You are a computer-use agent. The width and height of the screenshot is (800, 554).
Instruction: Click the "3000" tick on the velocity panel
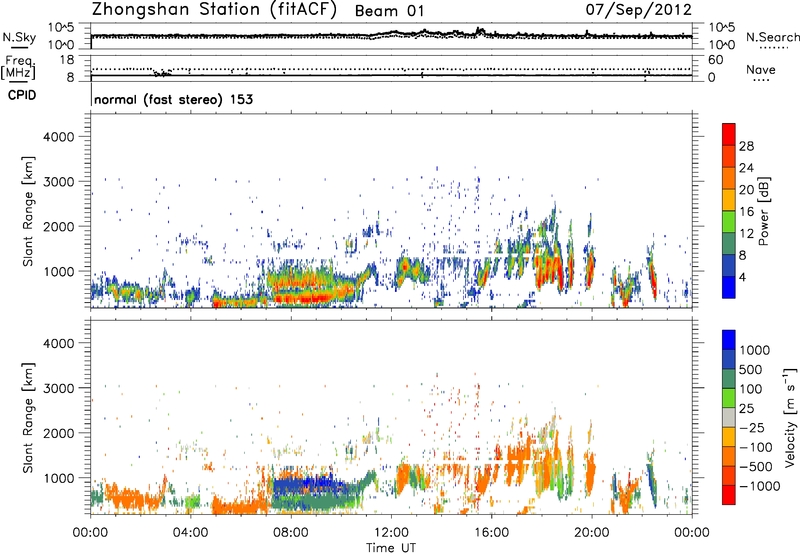(58, 388)
